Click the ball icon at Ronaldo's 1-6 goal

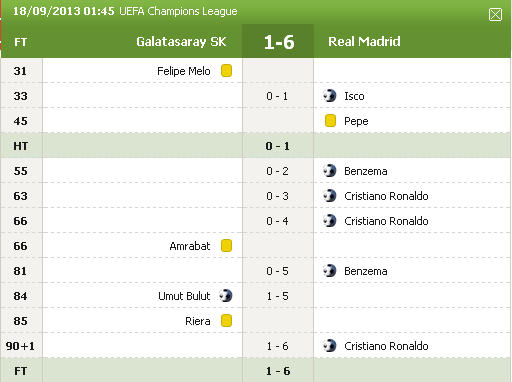pos(329,346)
